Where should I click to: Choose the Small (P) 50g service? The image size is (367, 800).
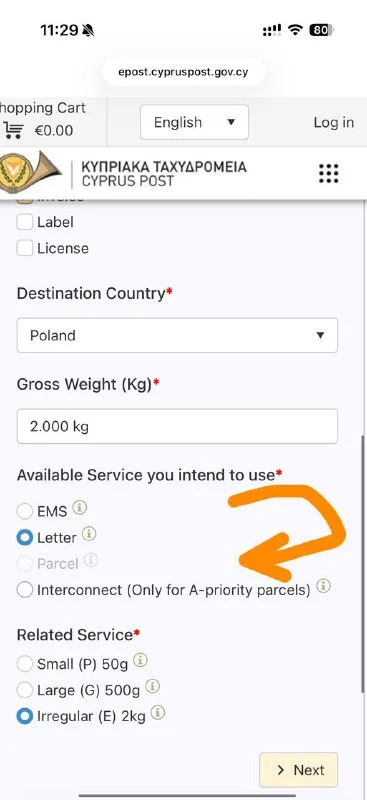coord(25,664)
